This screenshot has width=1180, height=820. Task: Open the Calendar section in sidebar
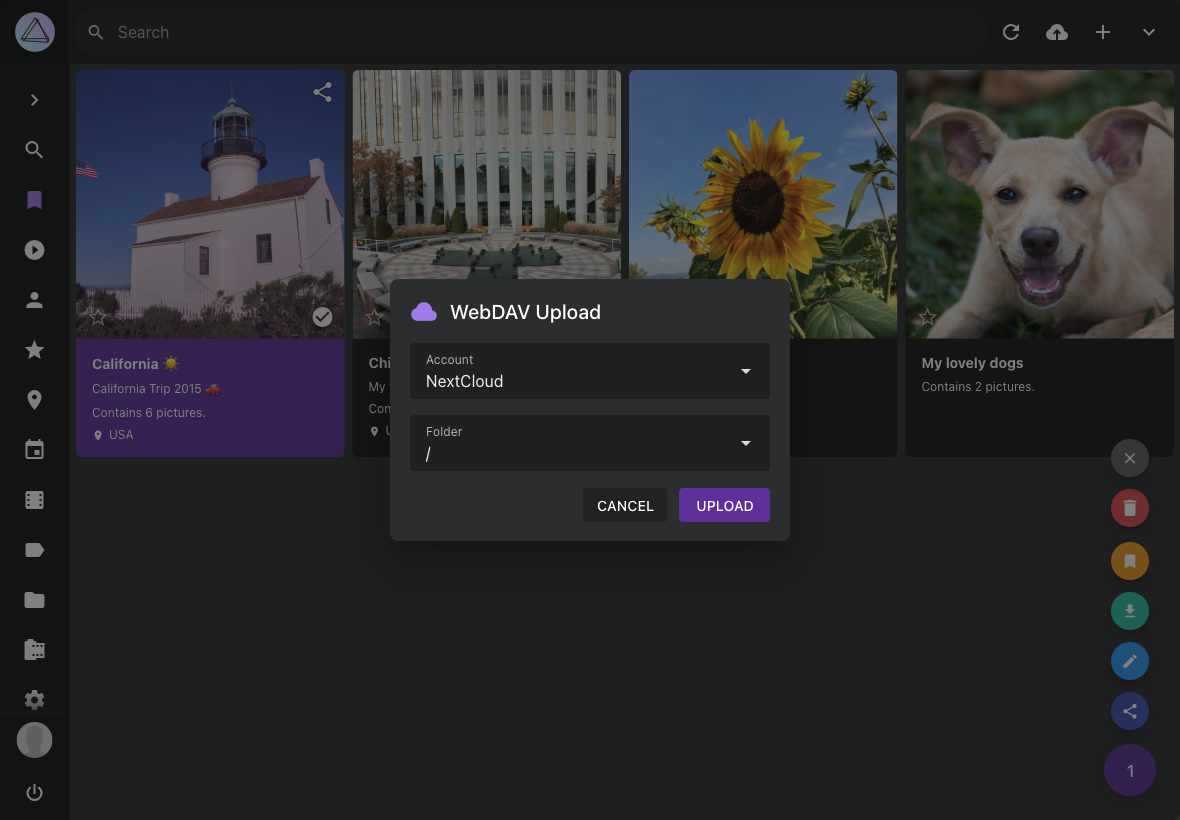[x=34, y=449]
